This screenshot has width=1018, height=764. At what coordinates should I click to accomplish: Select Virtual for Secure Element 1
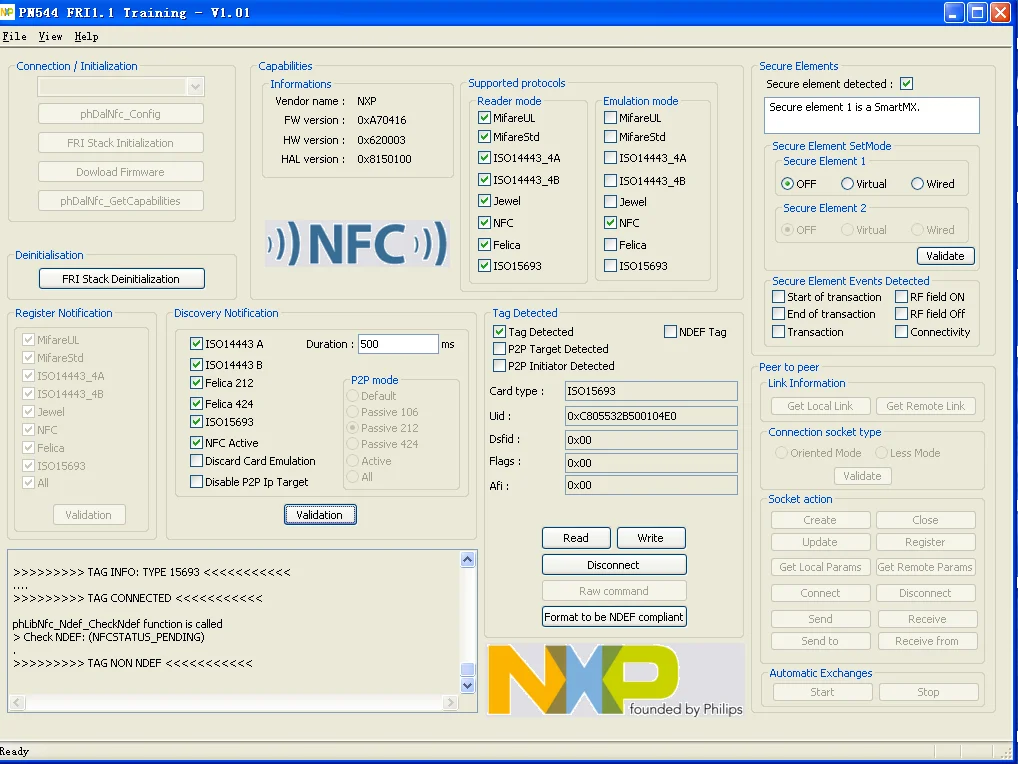(847, 184)
